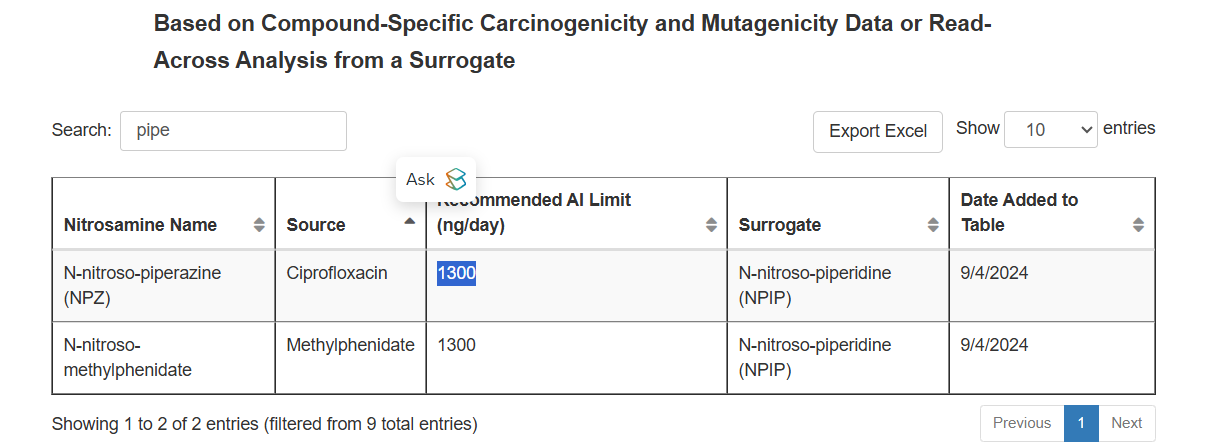Click the Surrogate cell in Methylphenidate row
1221x445 pixels.
[837, 358]
